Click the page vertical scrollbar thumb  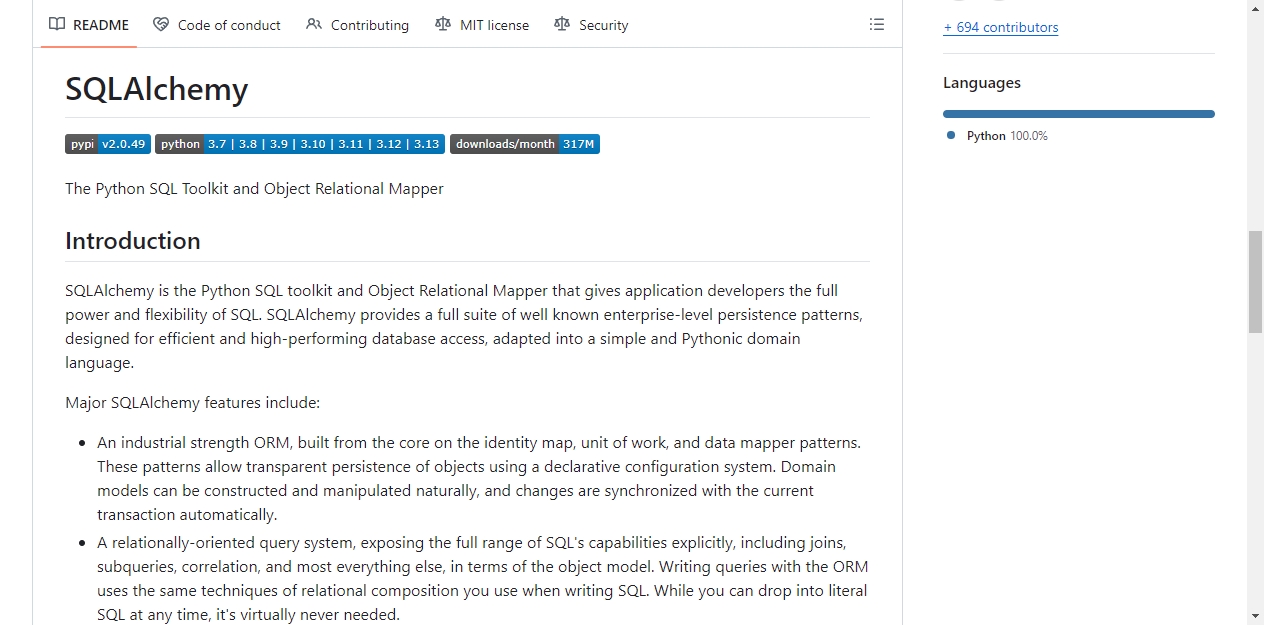click(1255, 282)
